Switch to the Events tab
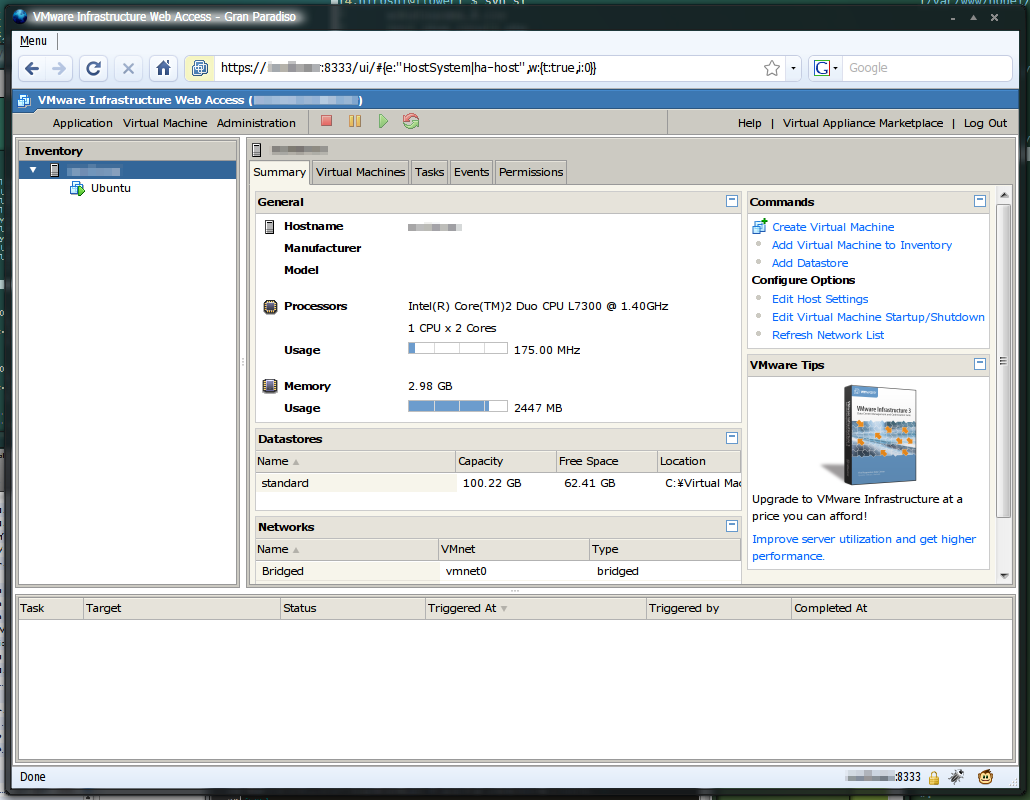Screen dimensions: 1030x800 (x=471, y=172)
